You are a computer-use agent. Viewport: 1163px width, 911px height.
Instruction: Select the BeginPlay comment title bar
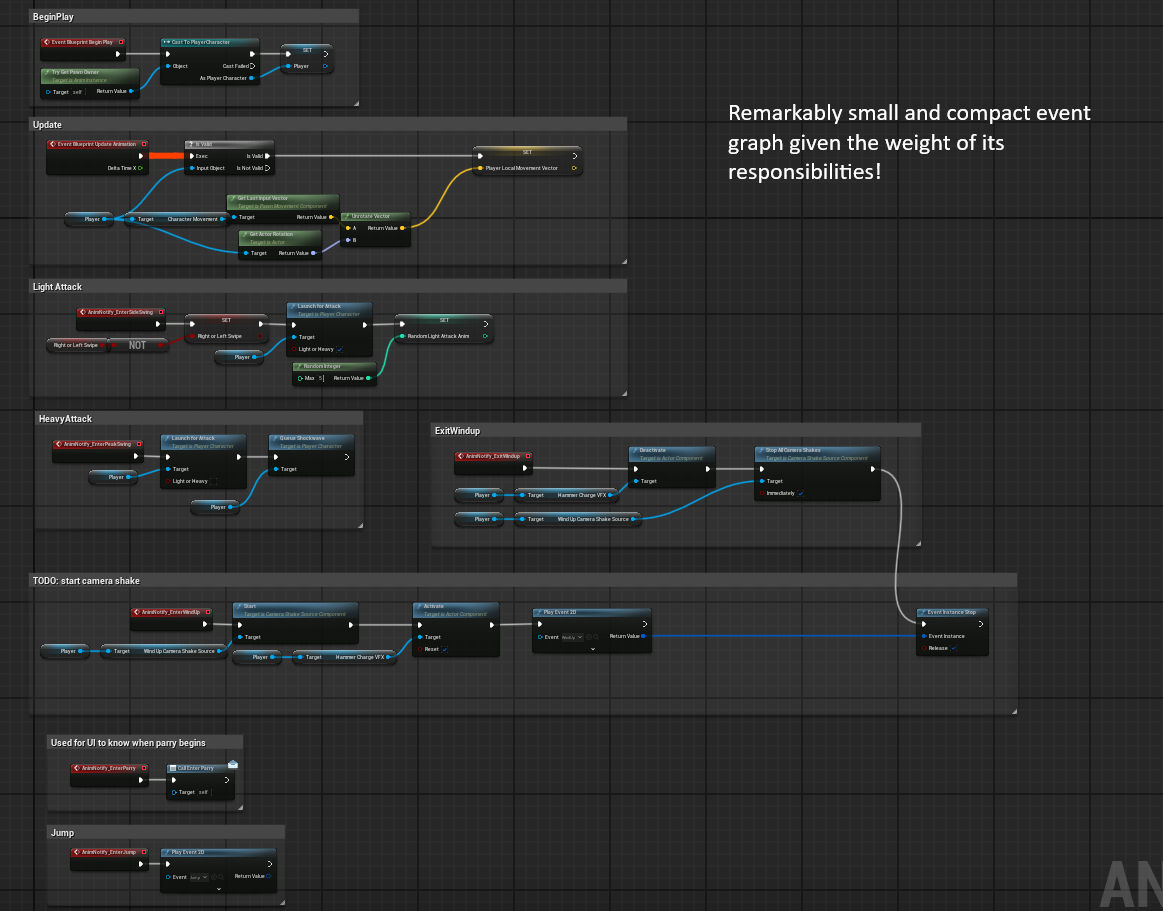[194, 16]
